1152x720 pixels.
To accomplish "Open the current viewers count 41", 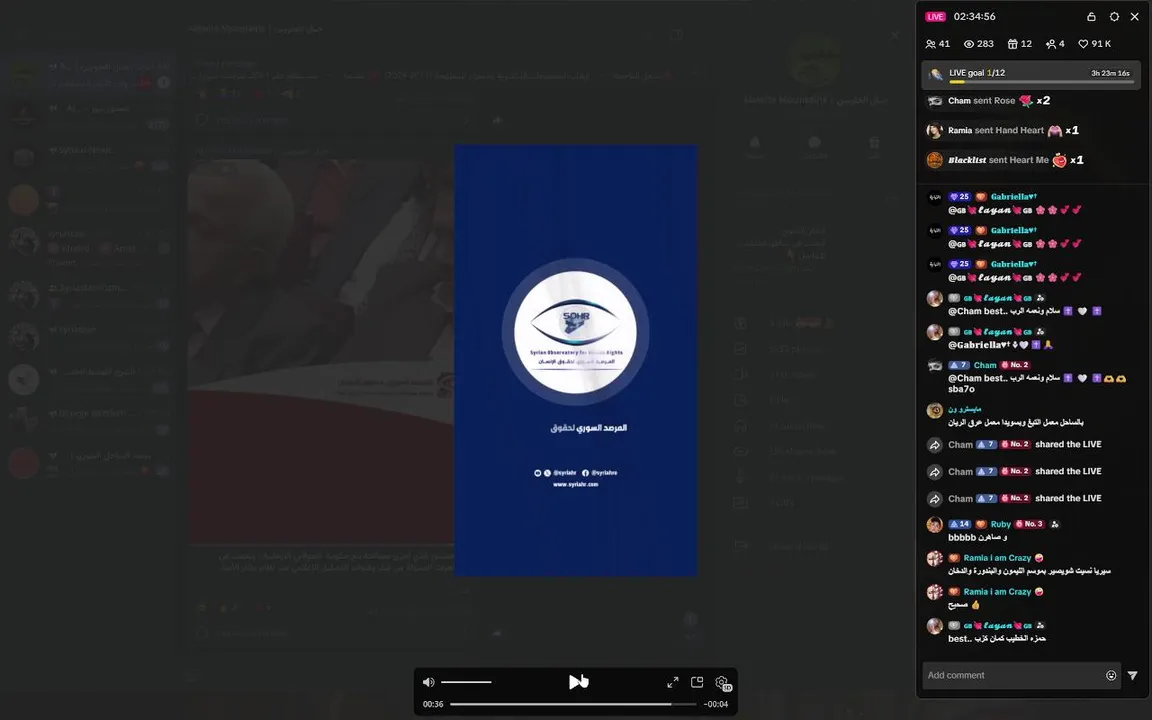I will [937, 44].
